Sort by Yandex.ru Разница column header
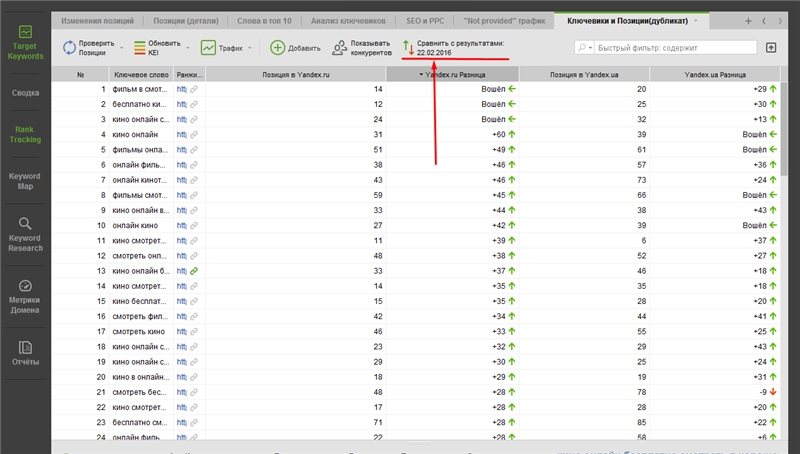This screenshot has height=454, width=800. pos(452,74)
